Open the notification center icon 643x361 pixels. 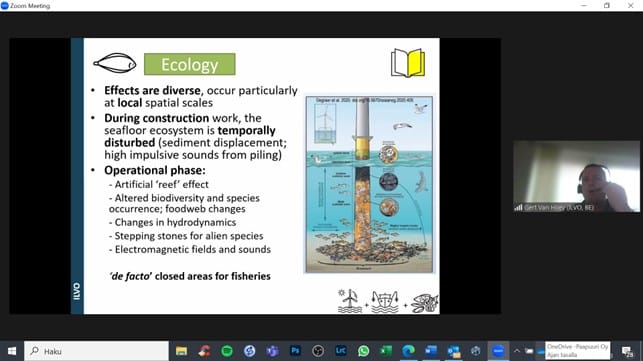(627, 352)
